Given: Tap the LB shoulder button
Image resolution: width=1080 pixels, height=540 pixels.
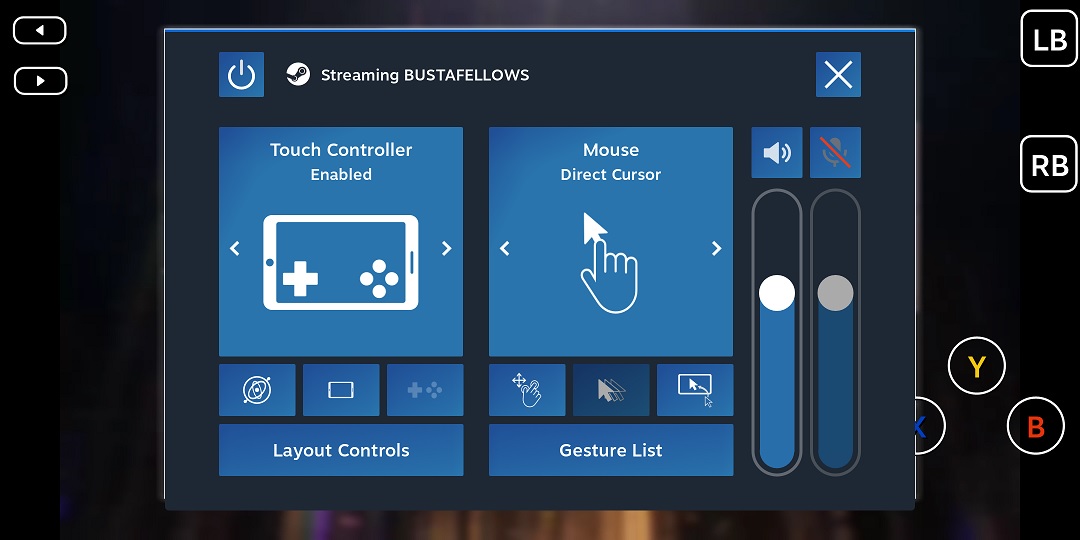Looking at the screenshot, I should [1049, 39].
